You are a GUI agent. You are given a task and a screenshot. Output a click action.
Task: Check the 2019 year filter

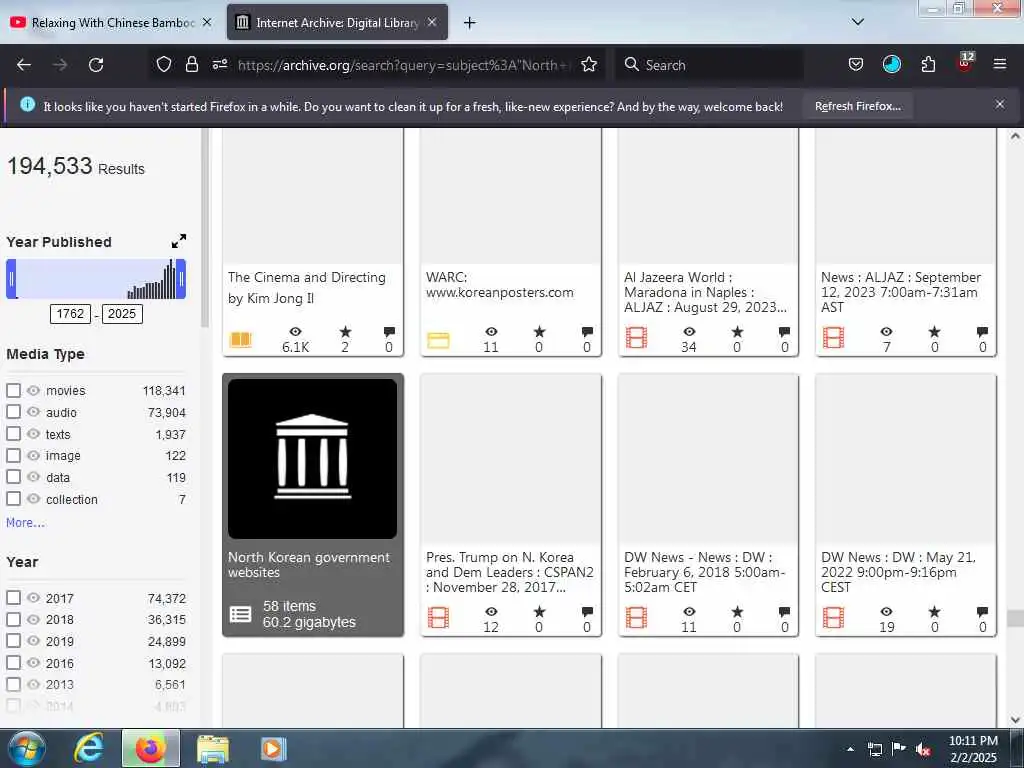coord(13,641)
